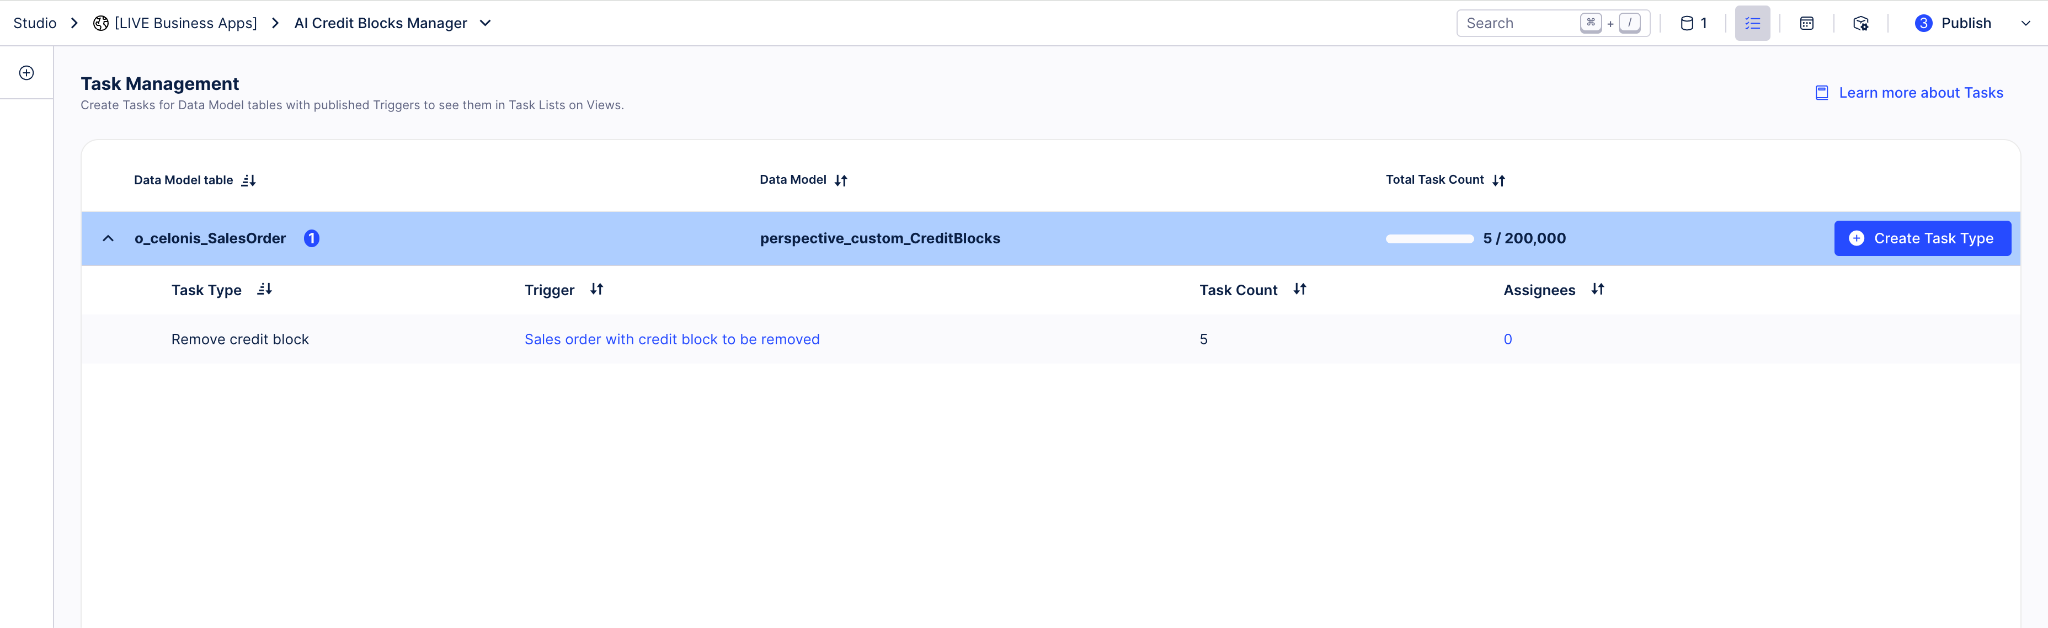Open trigger Sales order with credit block link
This screenshot has width=2048, height=628.
pos(672,339)
